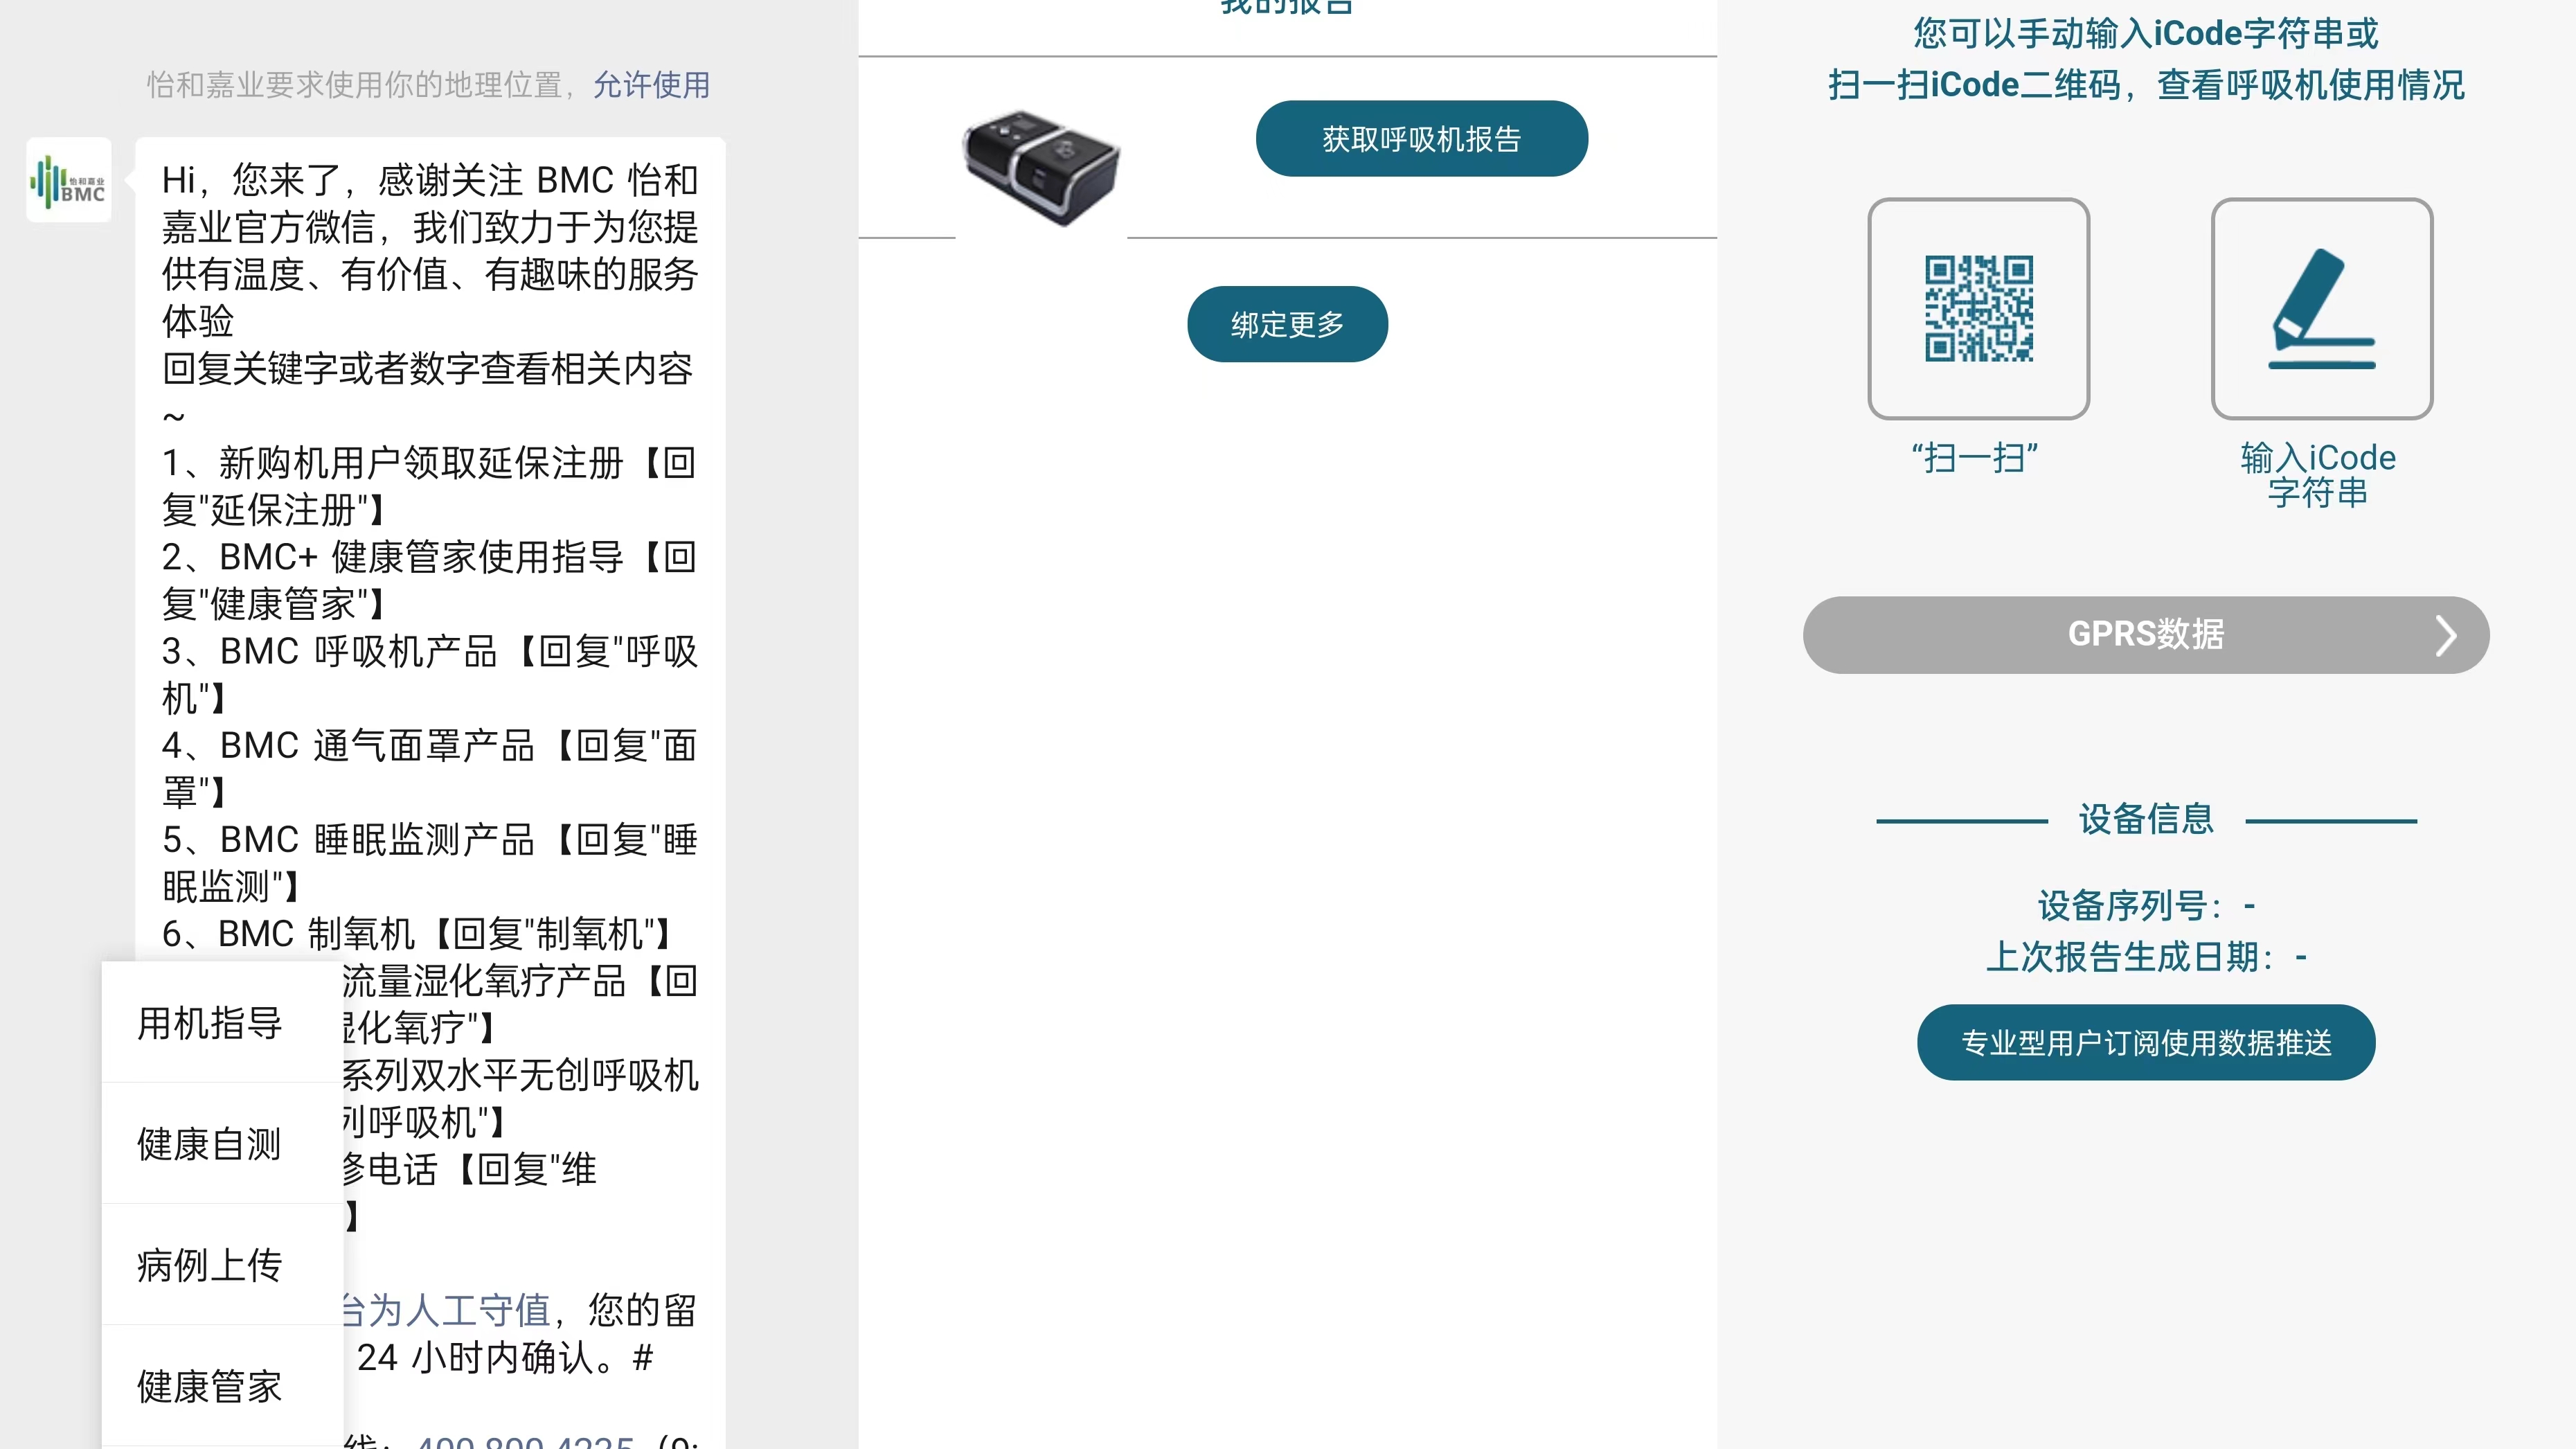Click the blue 人工守值 text link

point(470,1310)
